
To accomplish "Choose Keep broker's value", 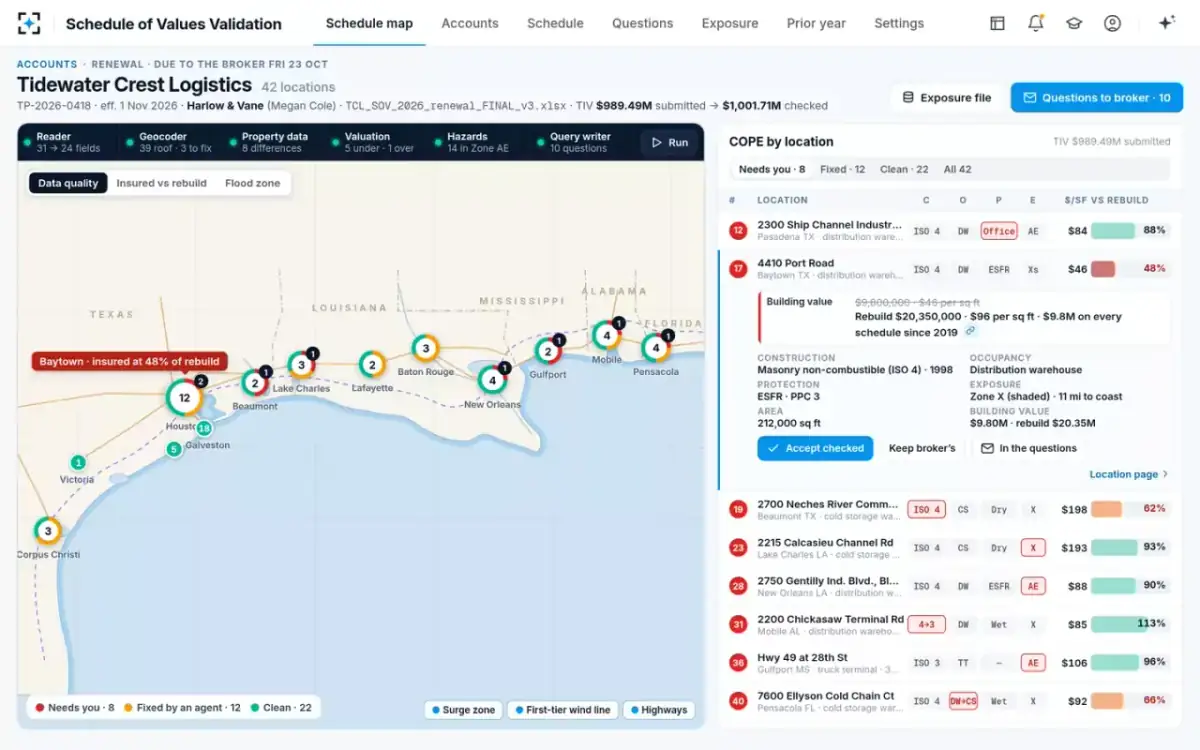I will (x=922, y=448).
